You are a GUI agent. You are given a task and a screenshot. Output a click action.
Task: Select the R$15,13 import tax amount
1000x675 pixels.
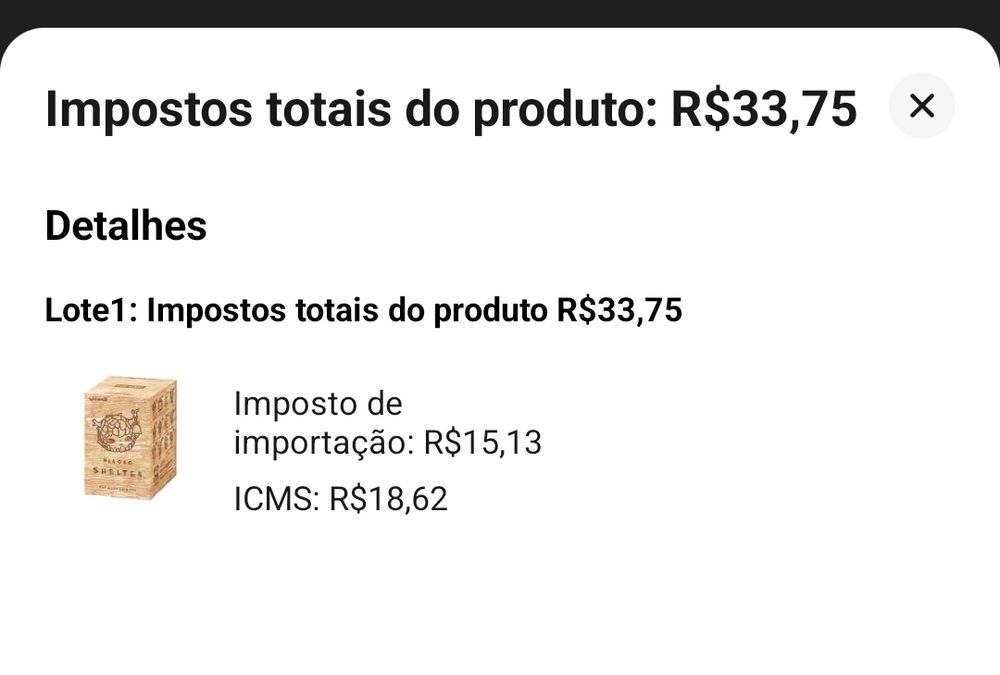coord(482,443)
